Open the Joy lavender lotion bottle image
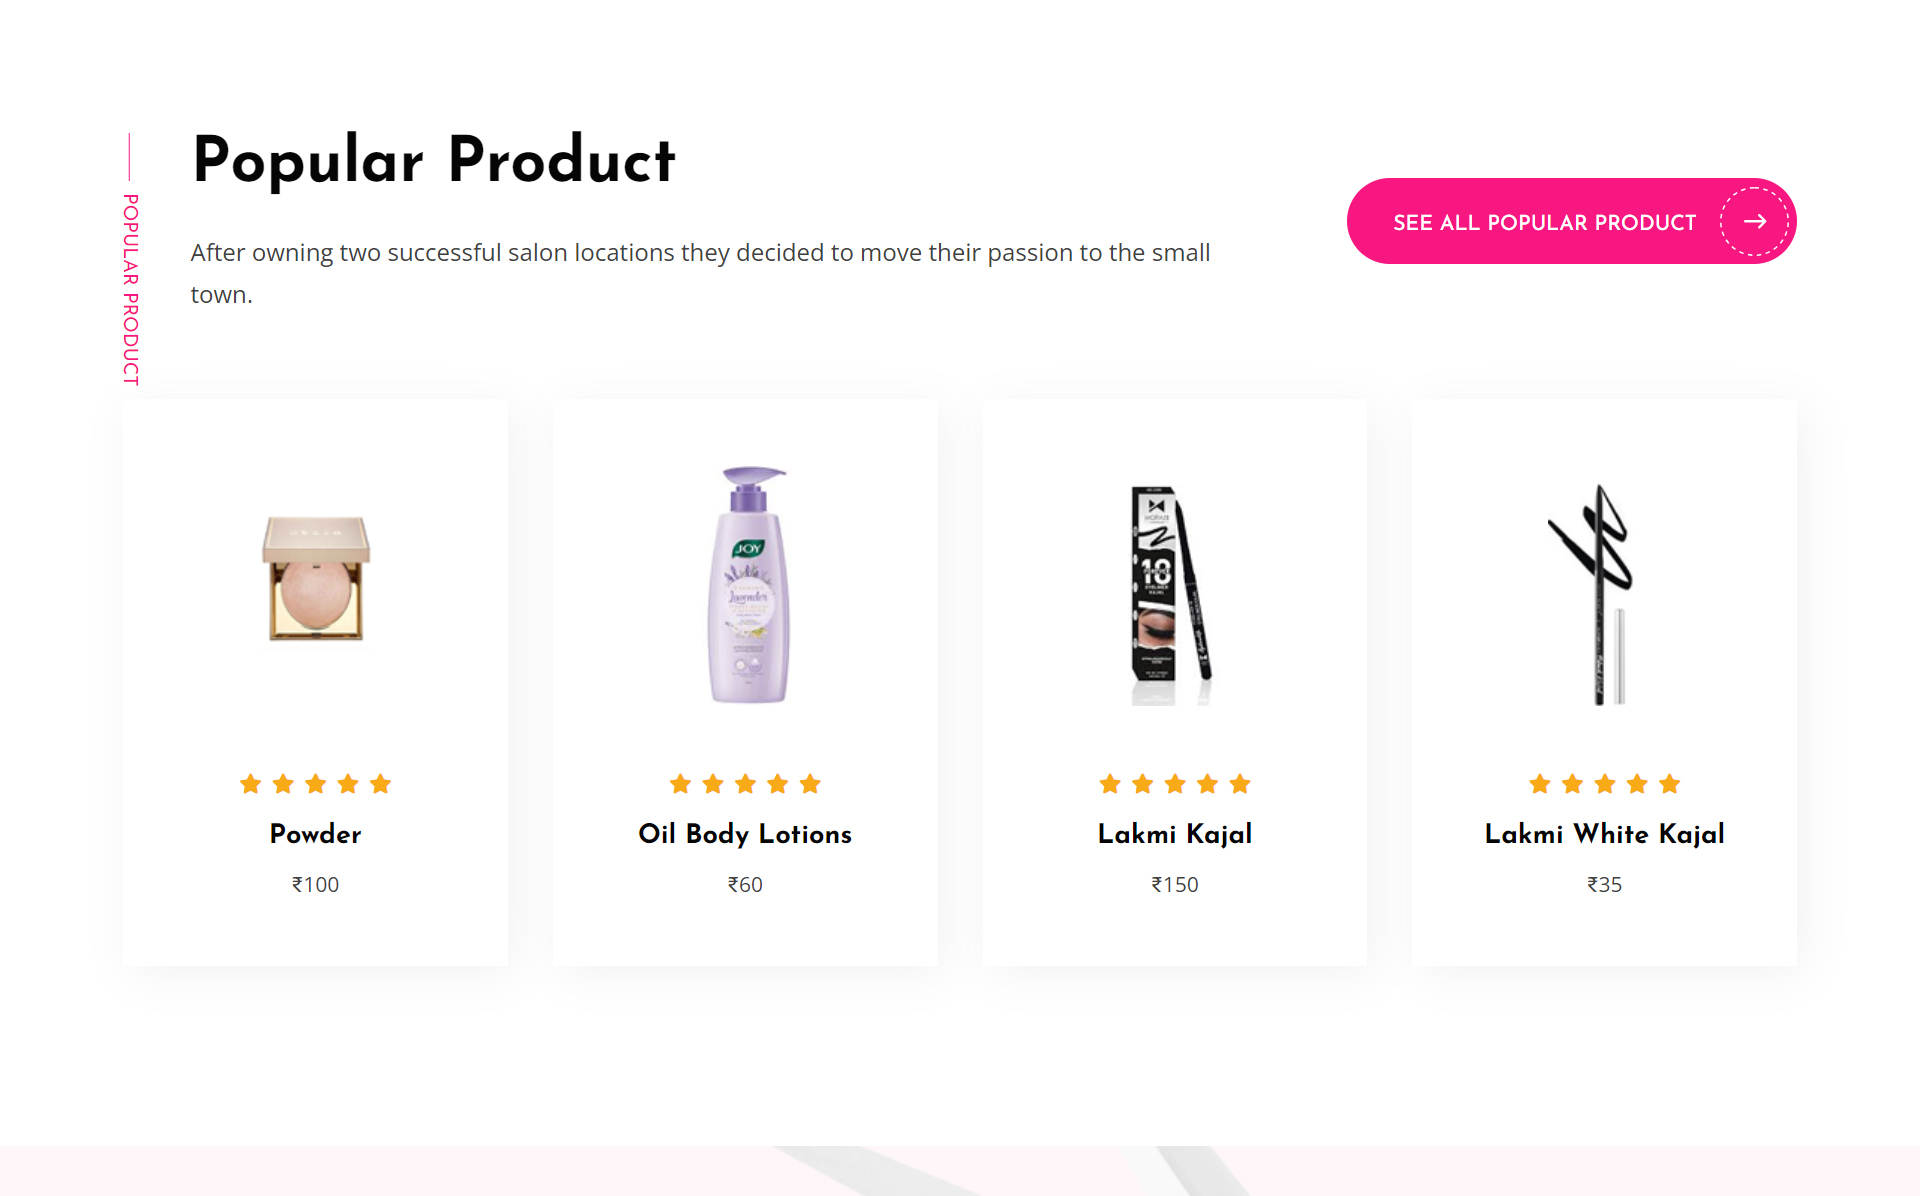Image resolution: width=1920 pixels, height=1196 pixels. pyautogui.click(x=749, y=586)
